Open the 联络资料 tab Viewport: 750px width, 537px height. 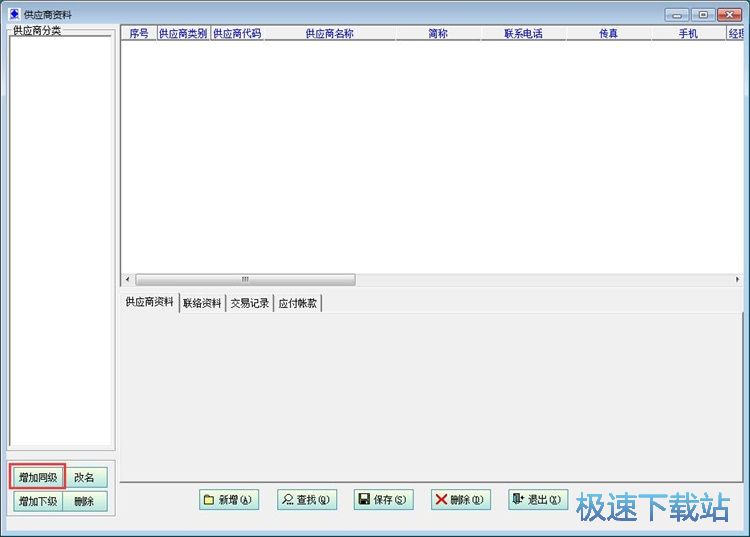pyautogui.click(x=202, y=303)
